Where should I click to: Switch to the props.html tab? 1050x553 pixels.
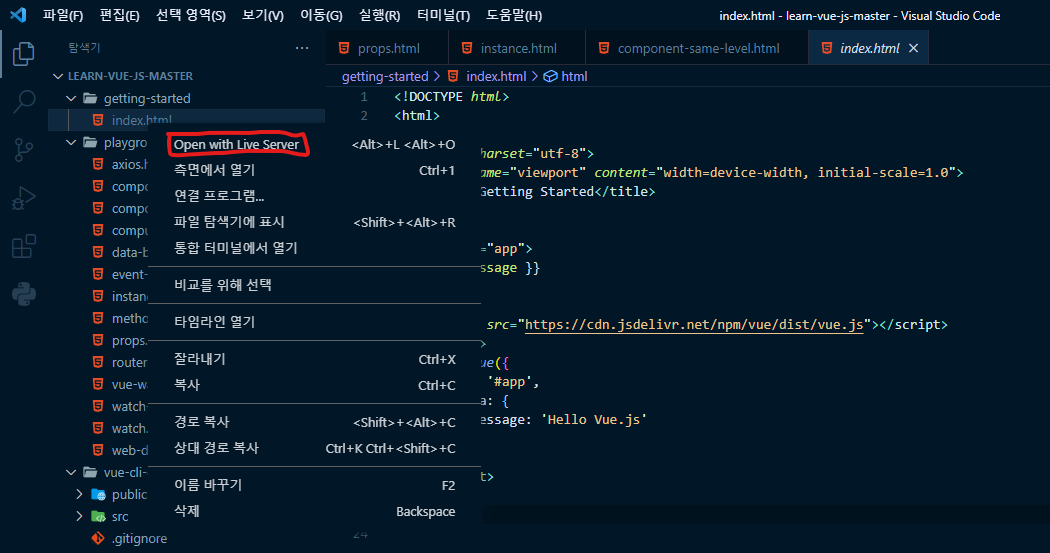tap(387, 48)
